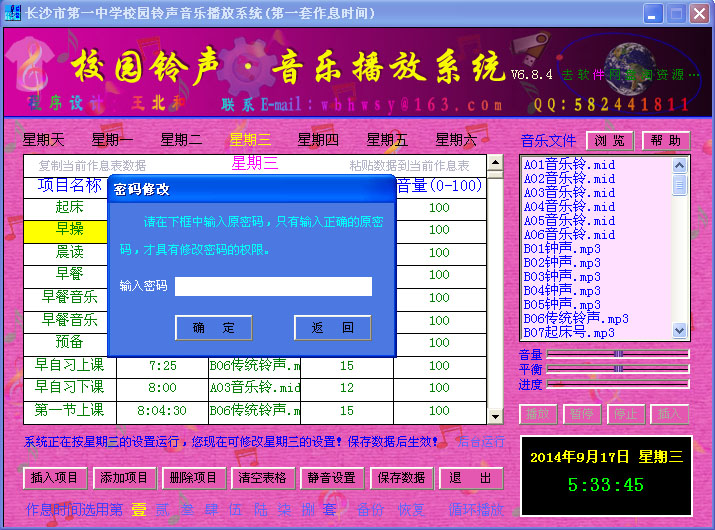Switch to the 星期三 tab

click(250, 140)
